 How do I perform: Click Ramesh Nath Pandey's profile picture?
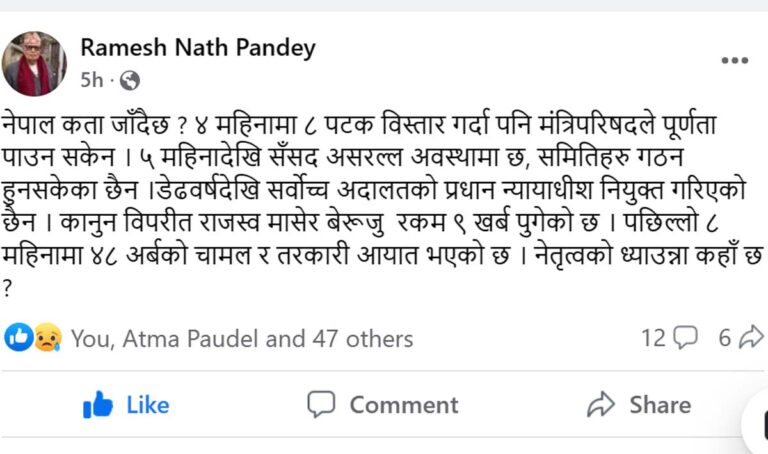point(36,62)
